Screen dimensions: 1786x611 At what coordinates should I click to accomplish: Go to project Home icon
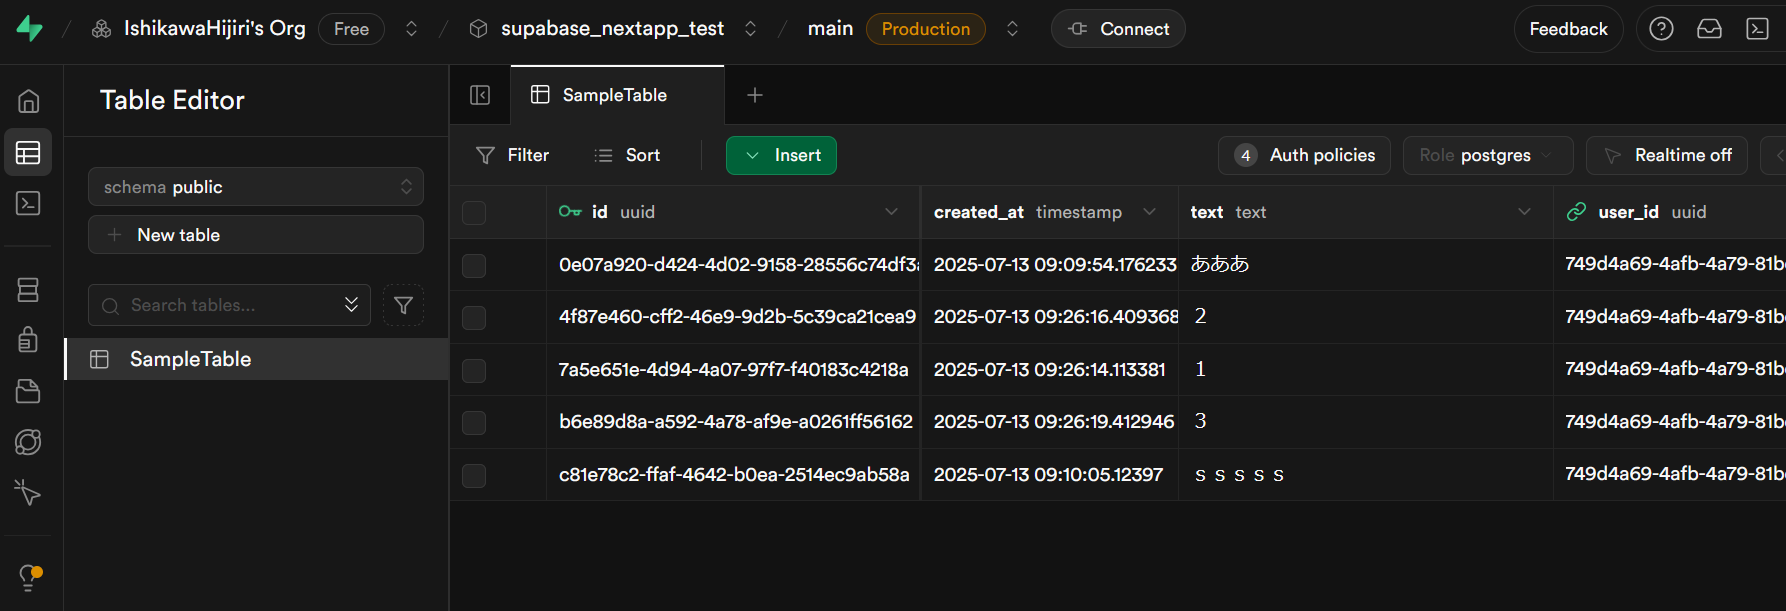[x=28, y=101]
